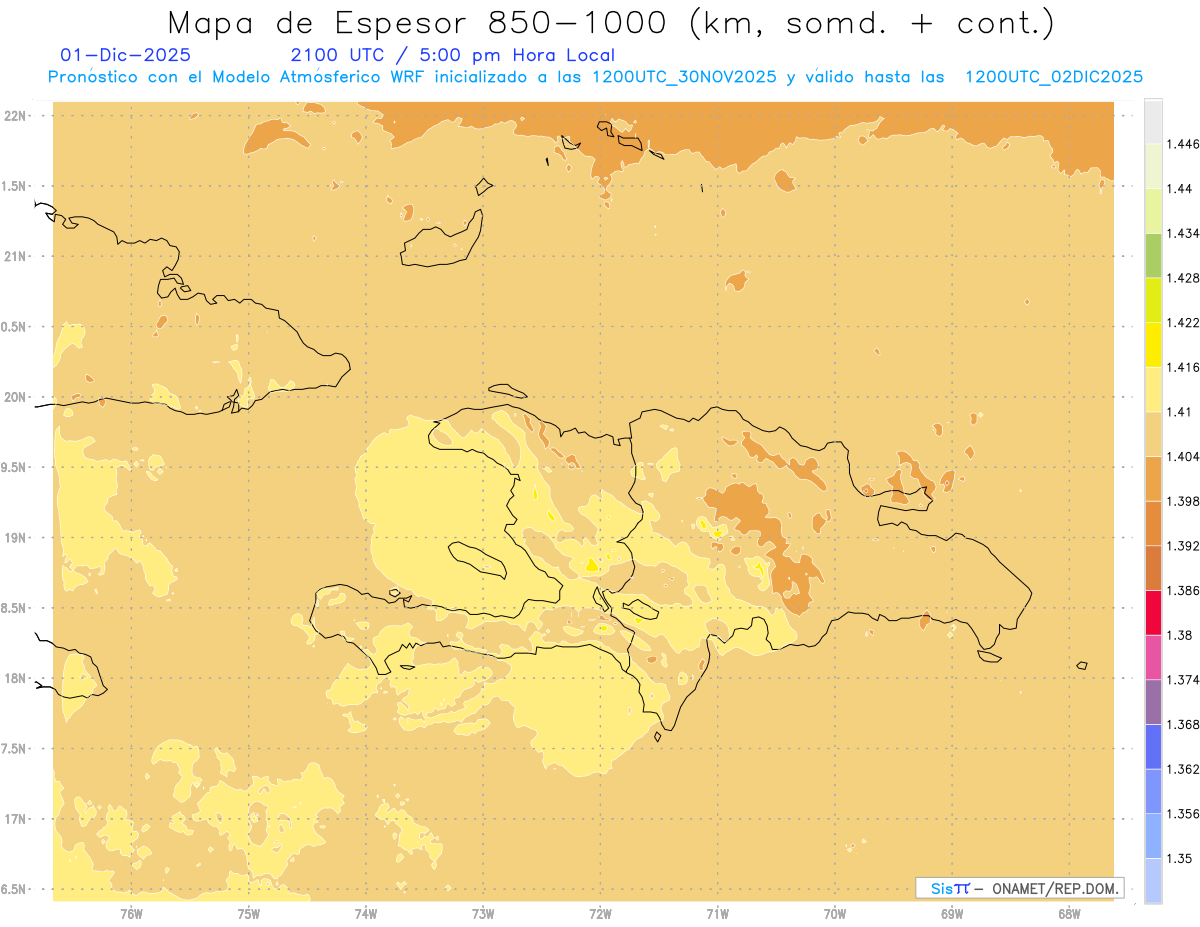Click the legend value 1.374

point(1182,680)
